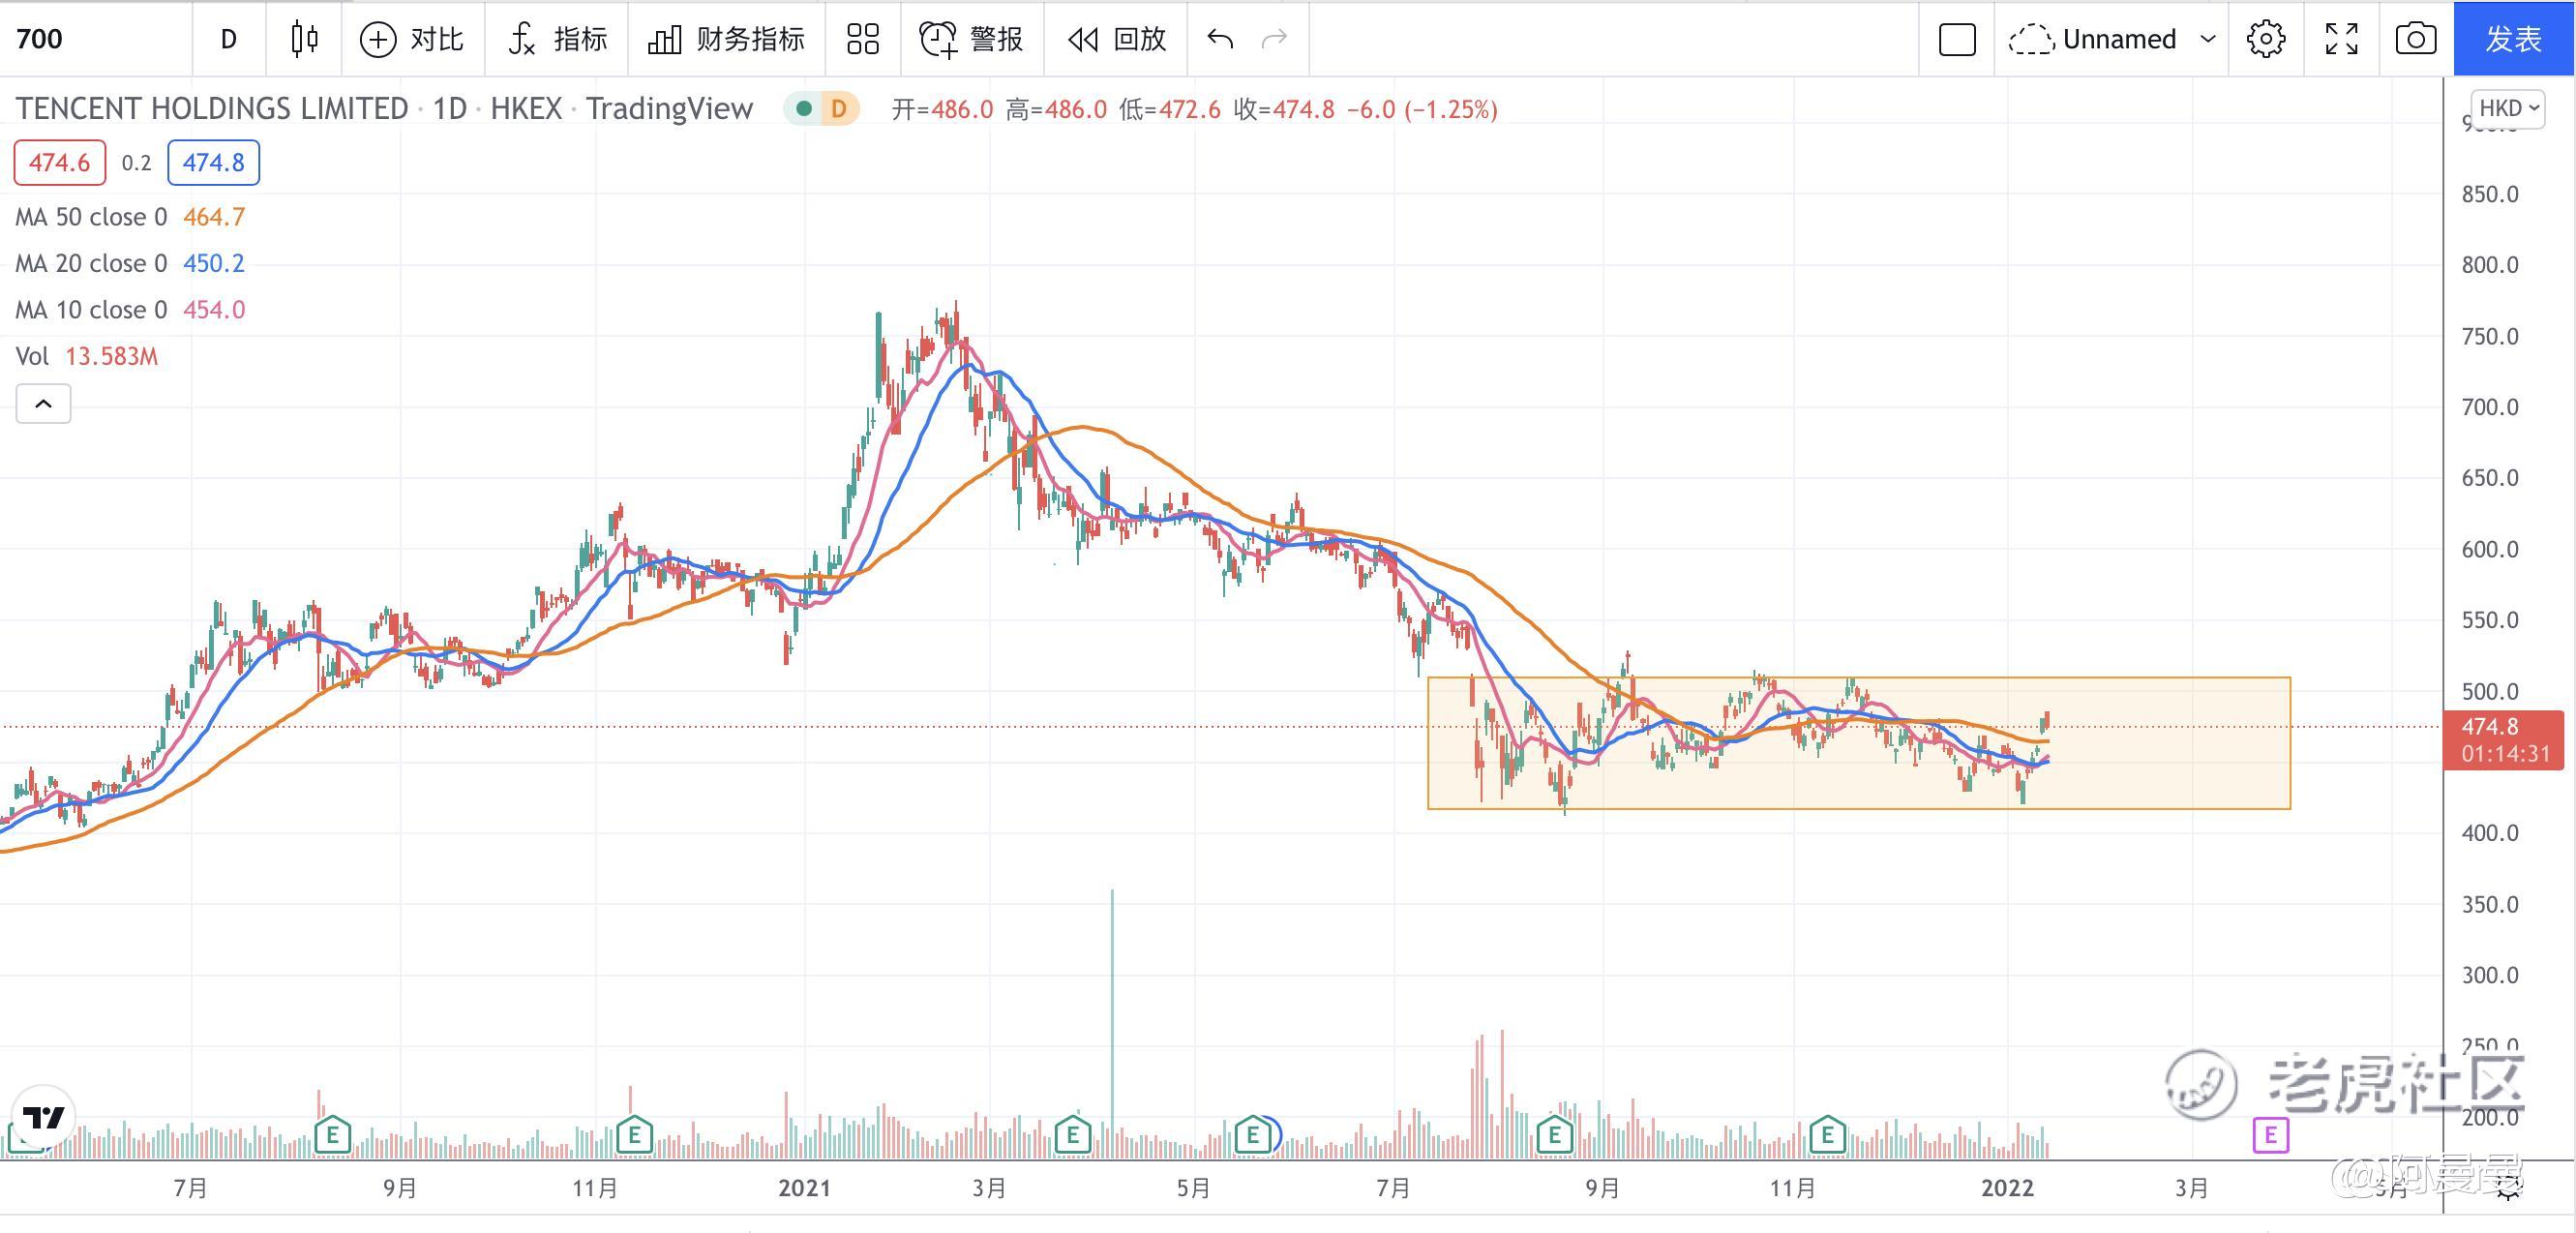2576x1233 pixels.
Task: Enter fullscreen mode icon
Action: (2341, 39)
